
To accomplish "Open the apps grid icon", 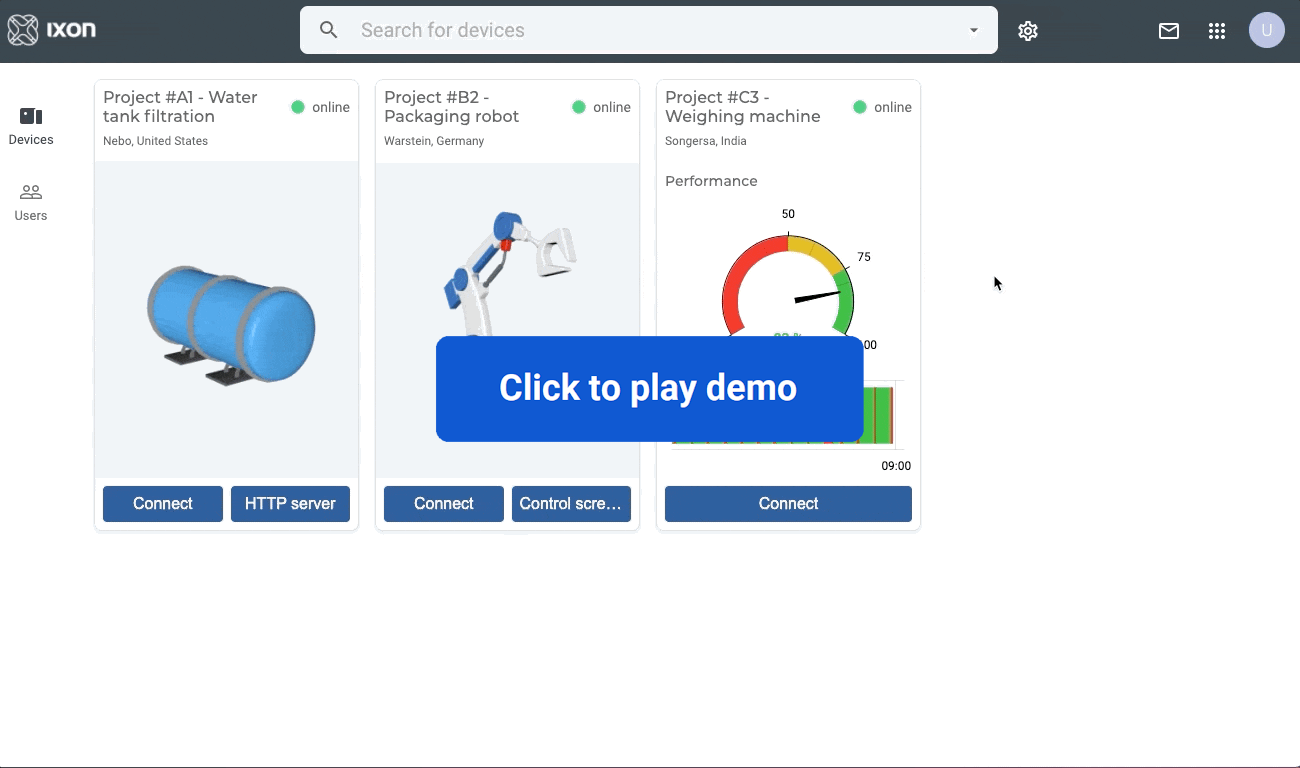I will (1217, 31).
